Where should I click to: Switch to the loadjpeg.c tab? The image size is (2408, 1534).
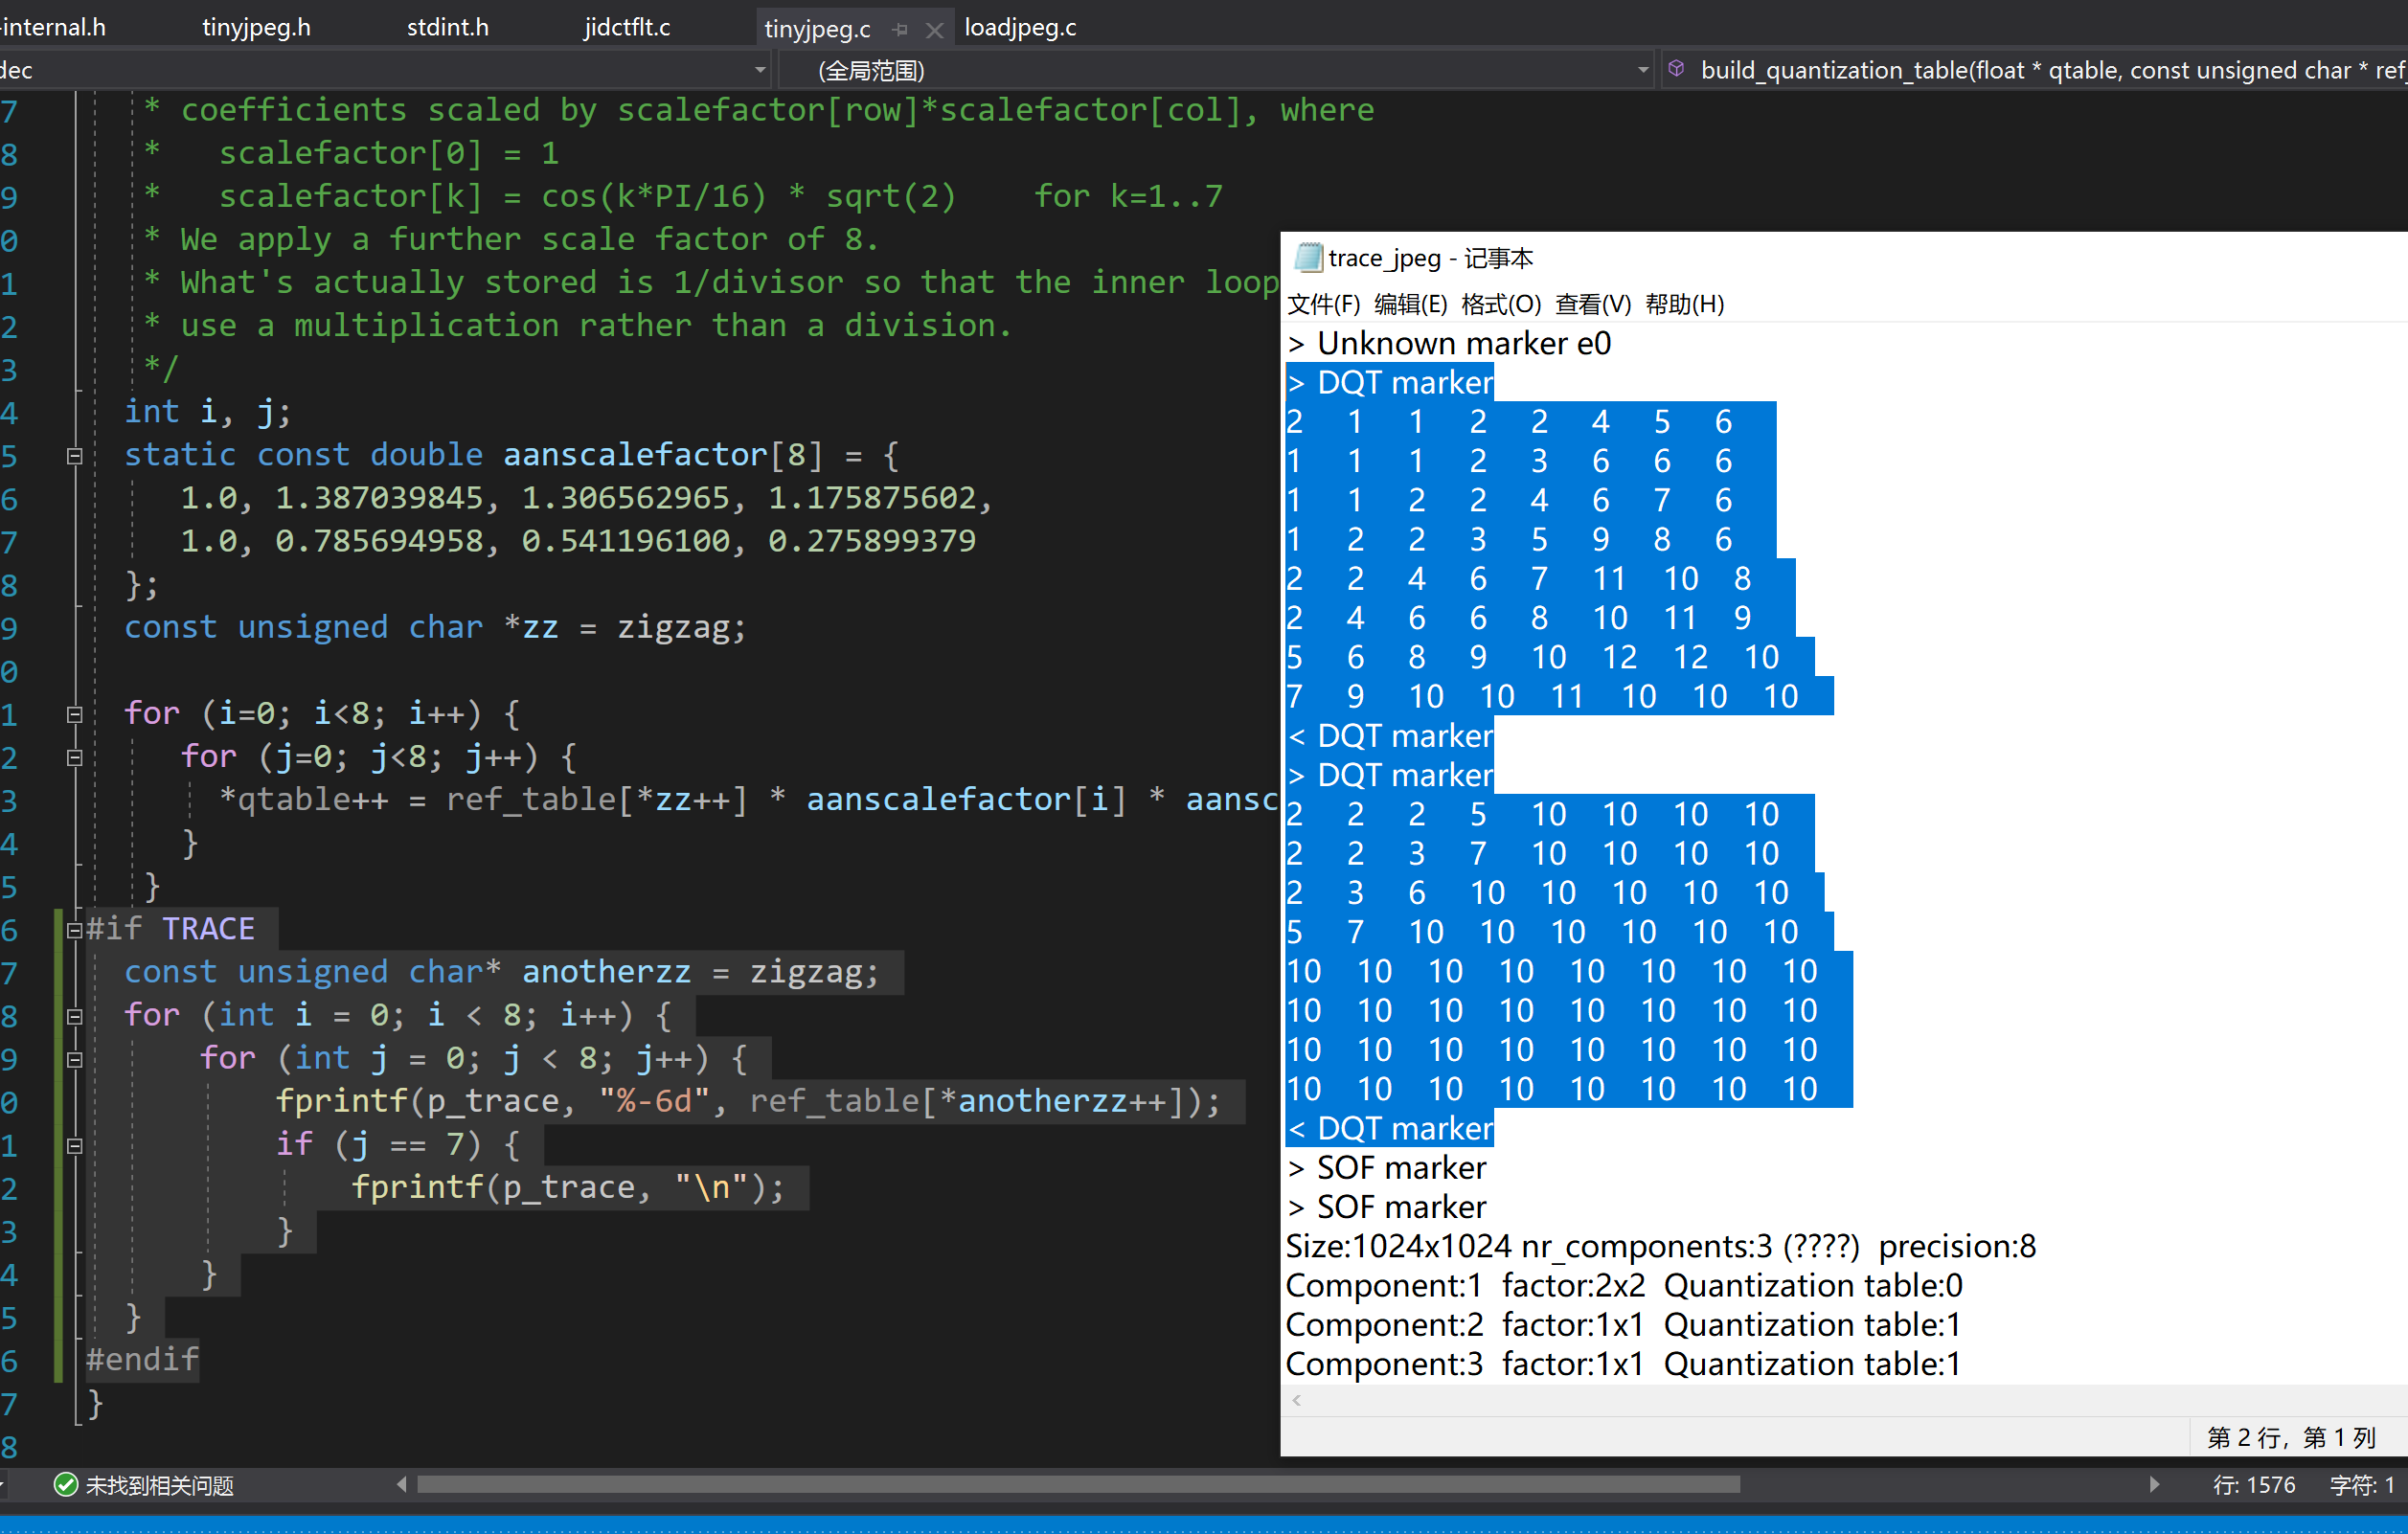(1020, 28)
